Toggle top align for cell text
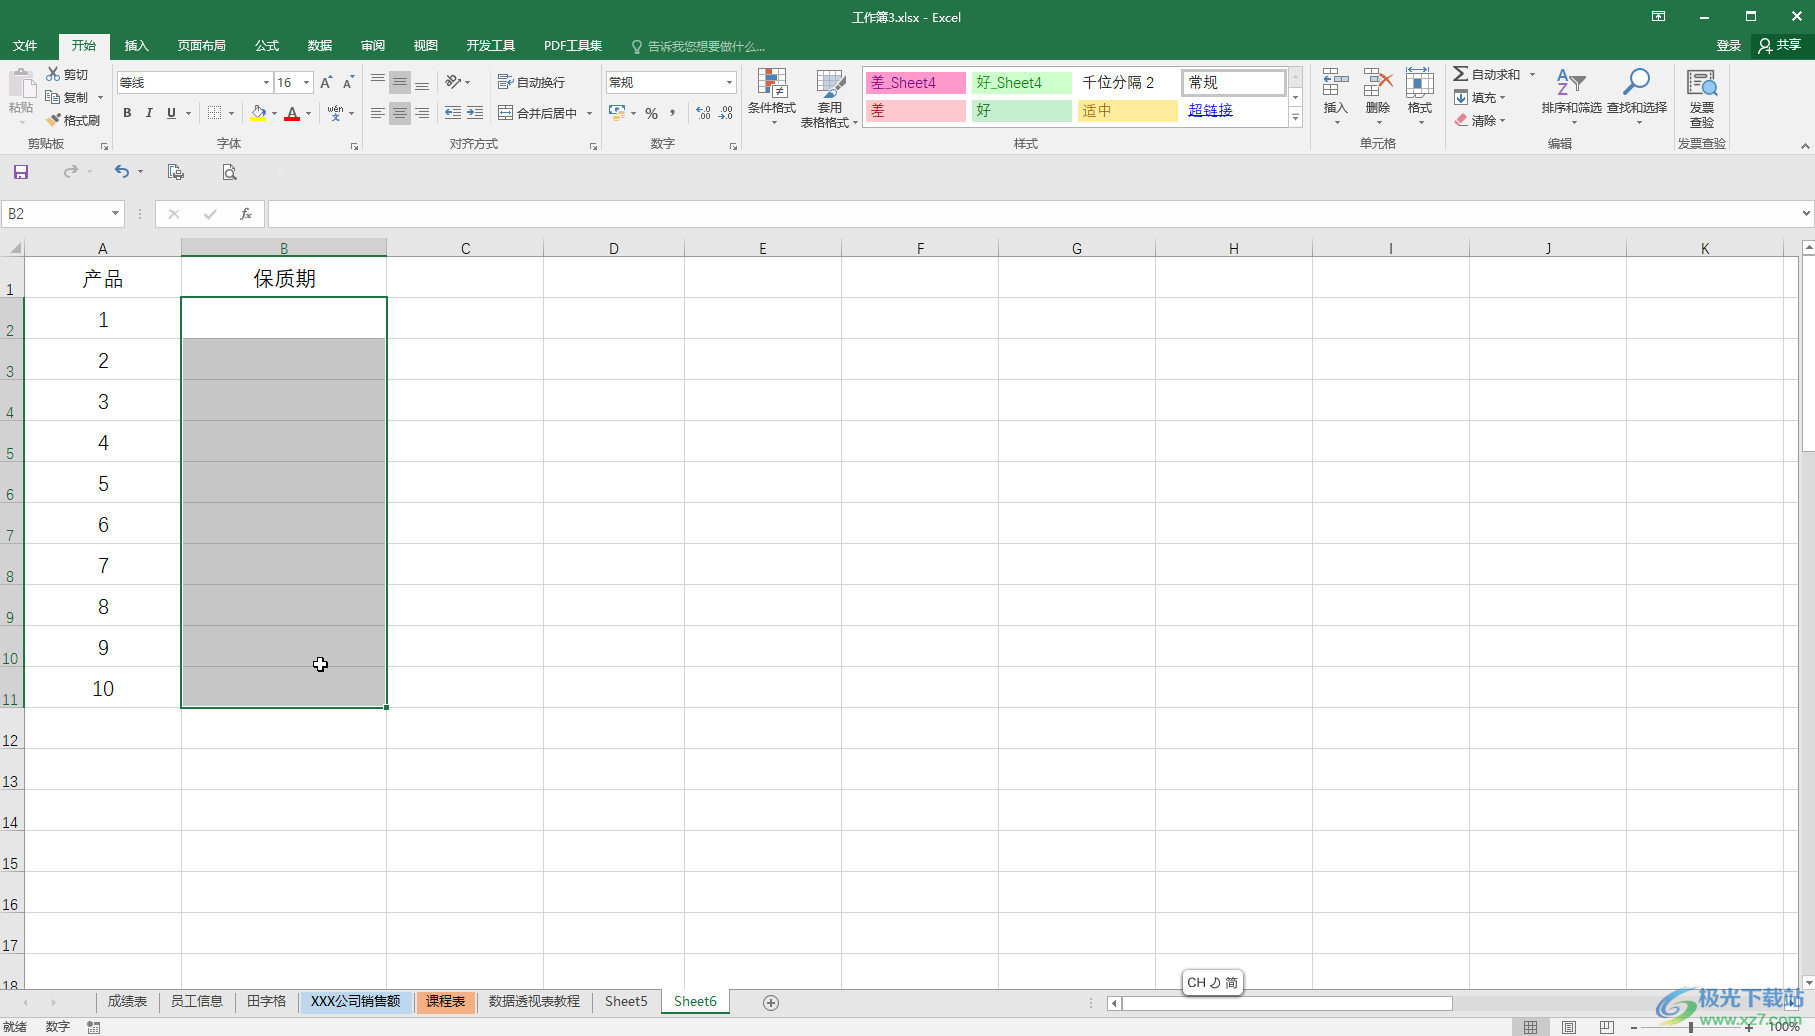Image resolution: width=1815 pixels, height=1036 pixels. point(377,82)
